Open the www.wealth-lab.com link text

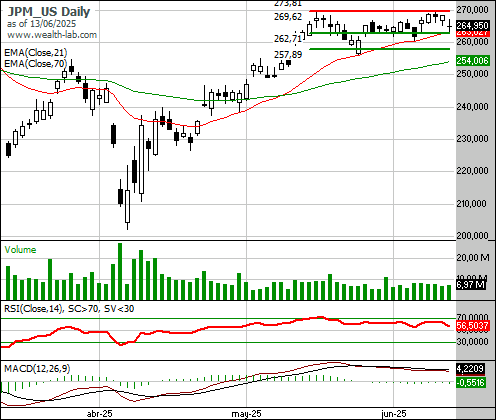coord(52,35)
